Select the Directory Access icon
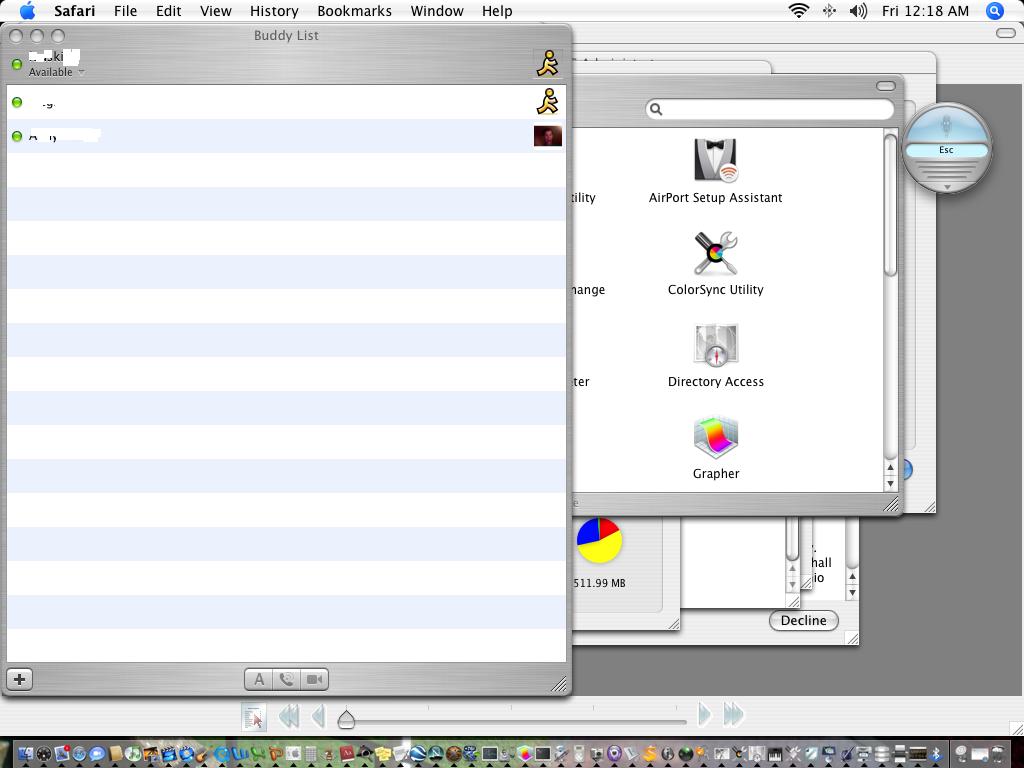Viewport: 1024px width, 768px height. tap(716, 345)
